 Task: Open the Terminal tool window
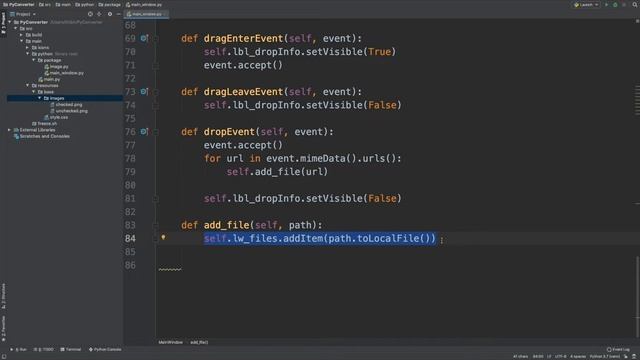pyautogui.click(x=71, y=349)
